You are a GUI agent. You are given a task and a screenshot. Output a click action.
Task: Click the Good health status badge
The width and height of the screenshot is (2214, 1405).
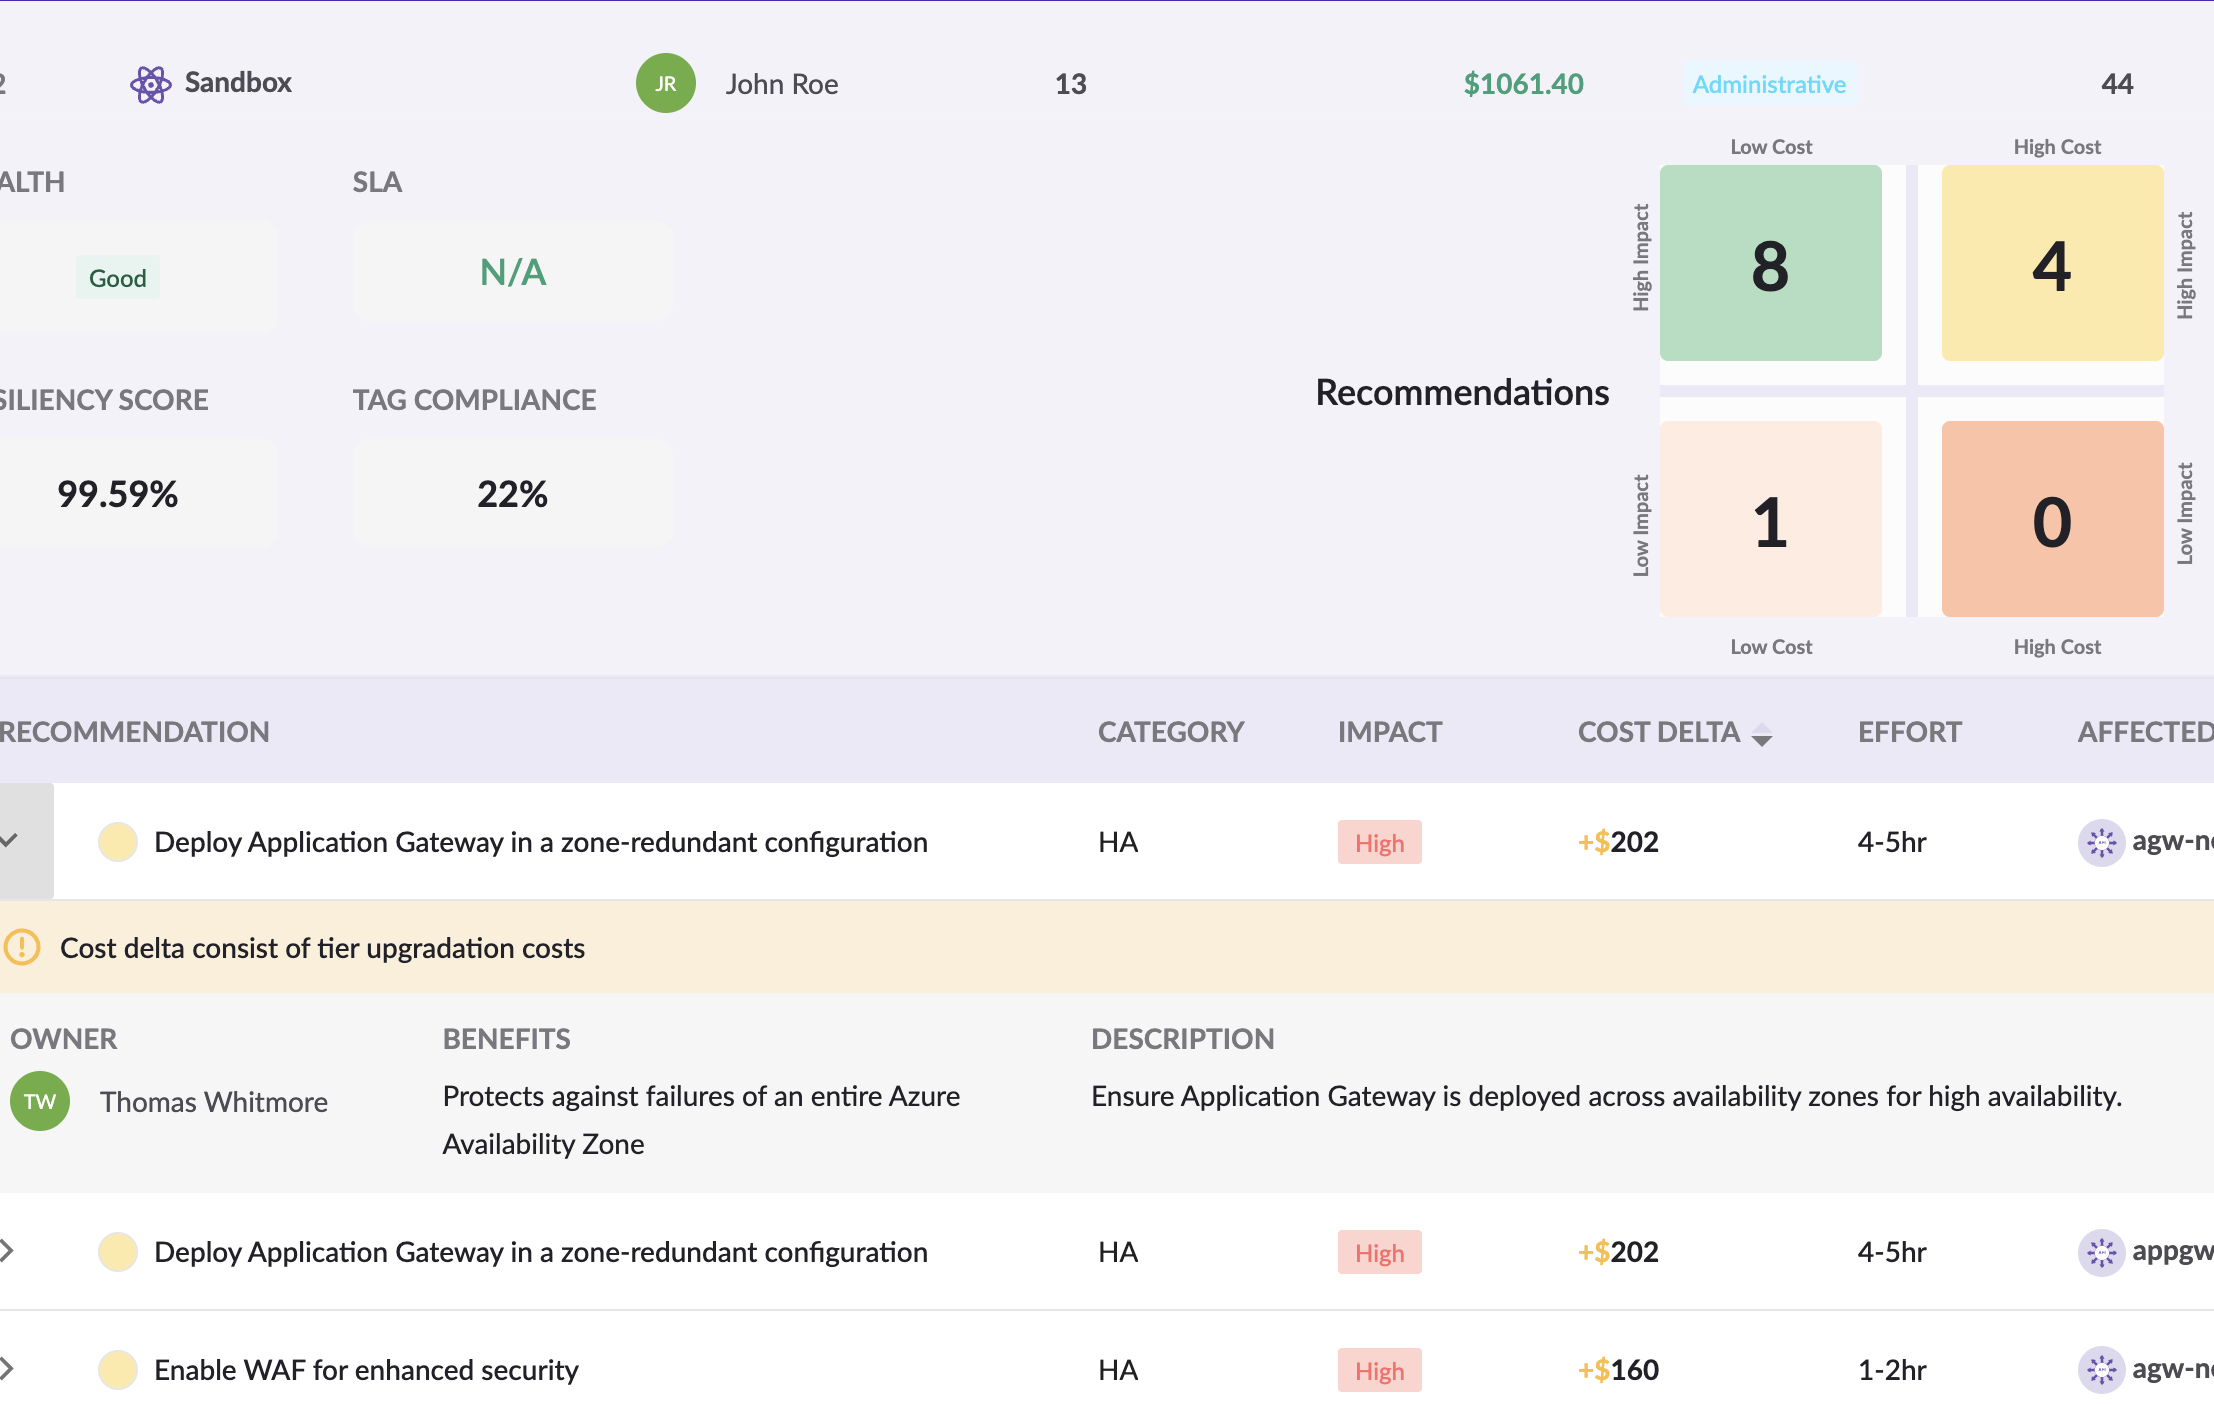coord(118,278)
